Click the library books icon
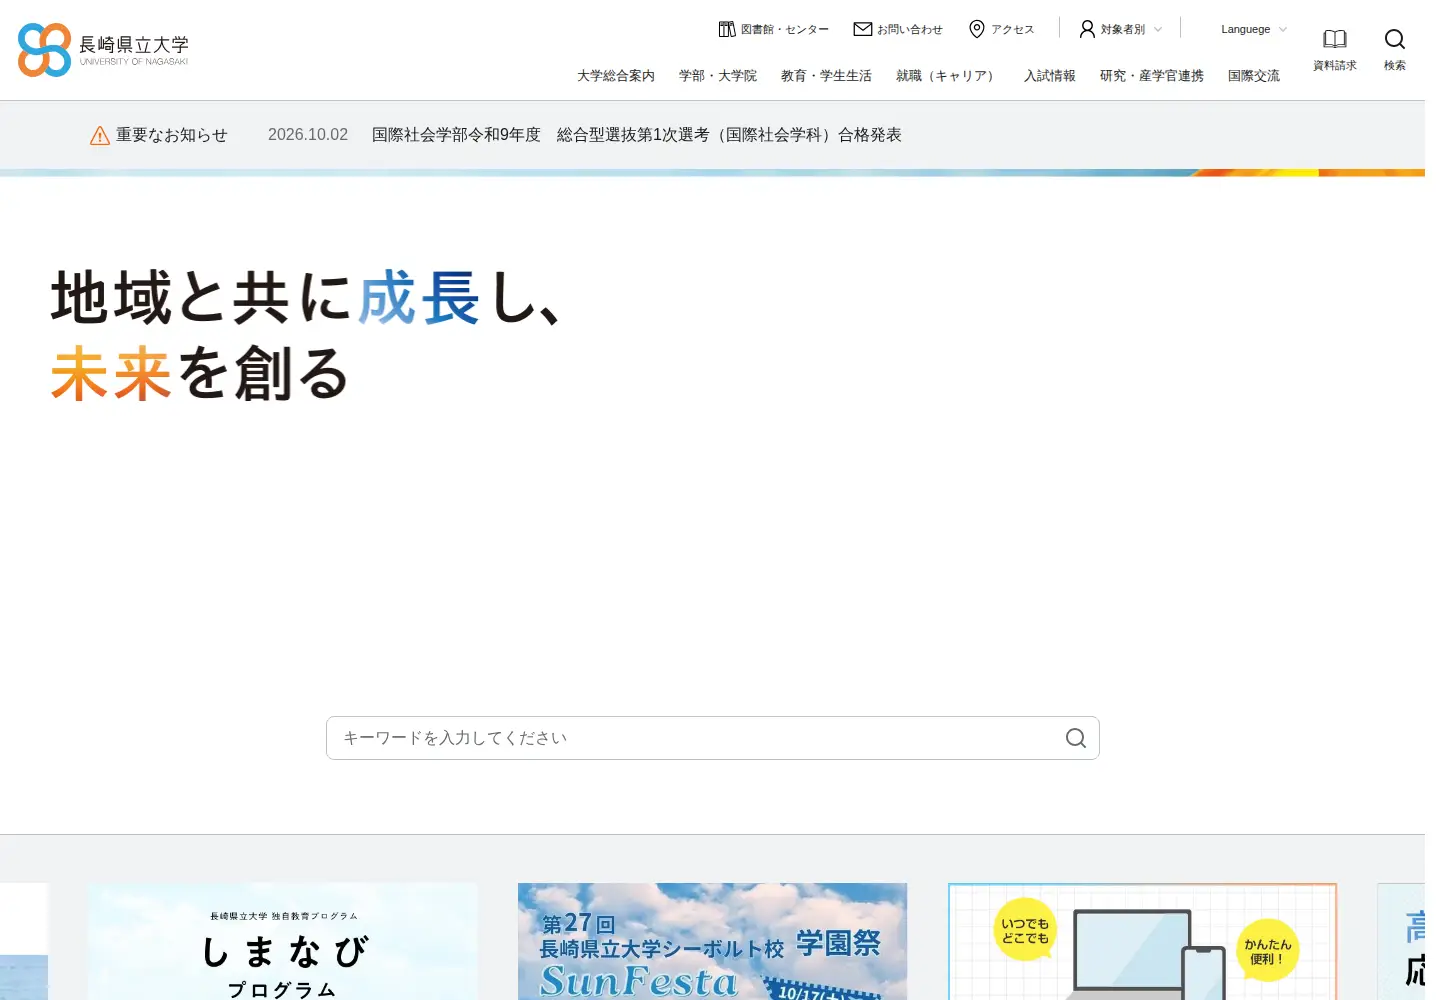This screenshot has height=1000, width=1440. (727, 29)
